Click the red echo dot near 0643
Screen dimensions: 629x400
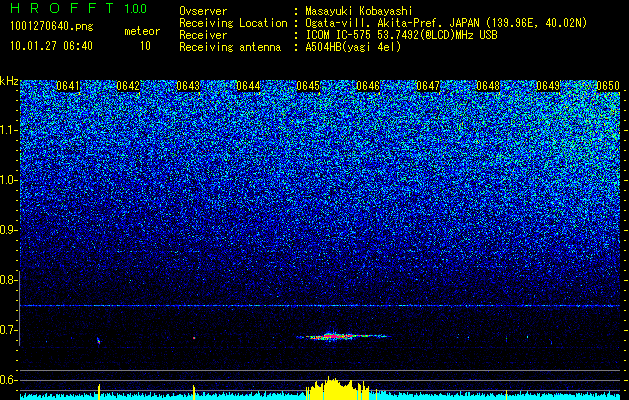tap(194, 338)
